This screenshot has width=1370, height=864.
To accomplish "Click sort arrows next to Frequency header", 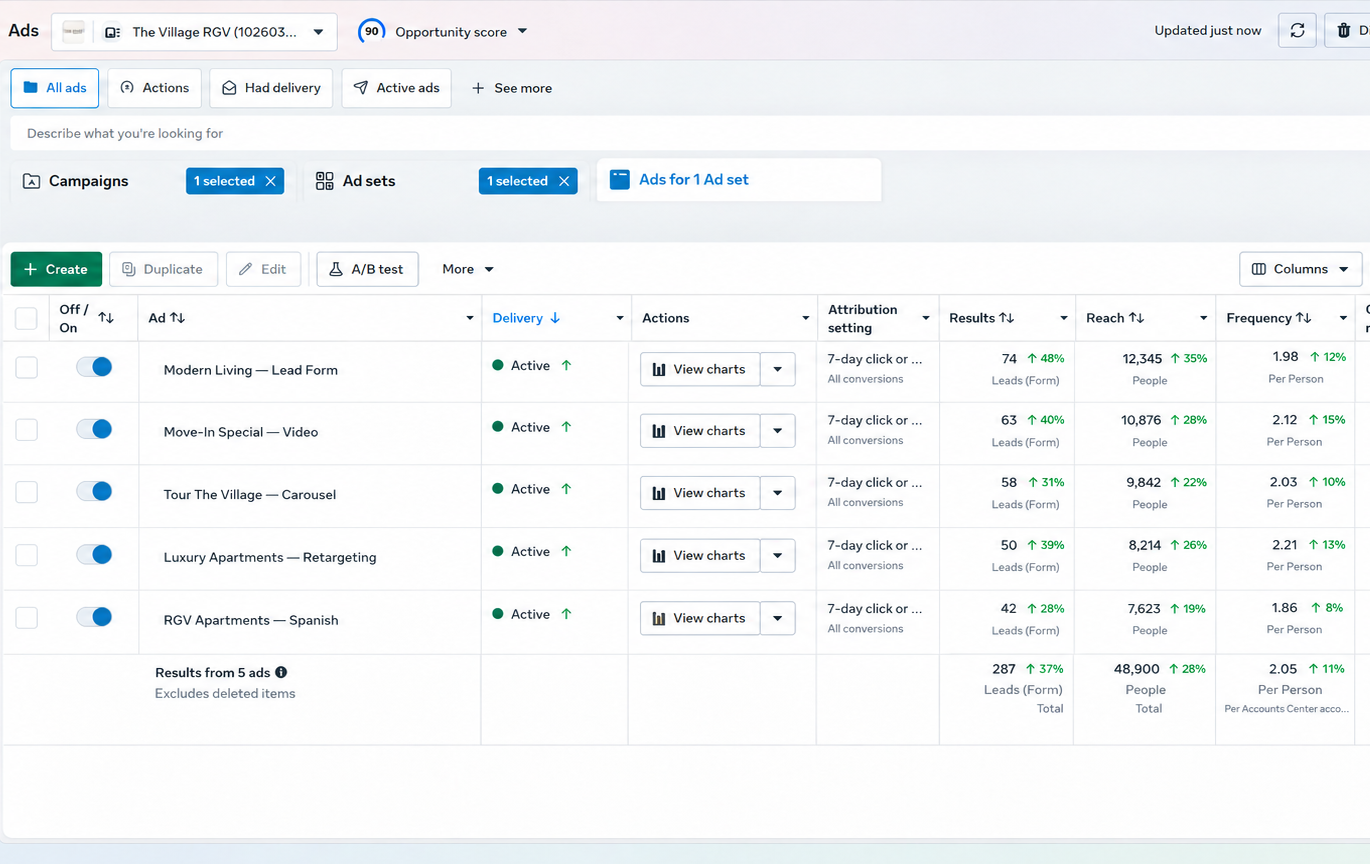I will [x=1304, y=318].
